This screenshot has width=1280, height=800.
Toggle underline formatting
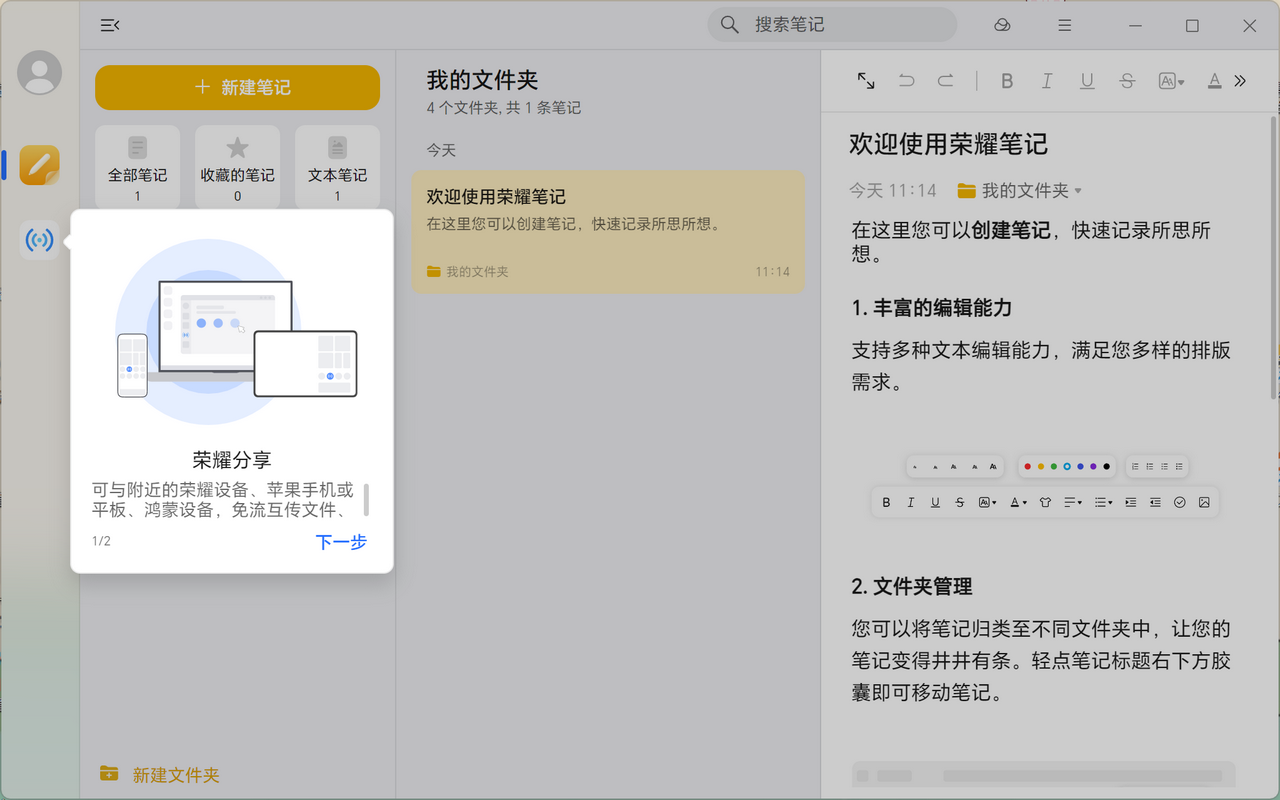(x=1087, y=81)
